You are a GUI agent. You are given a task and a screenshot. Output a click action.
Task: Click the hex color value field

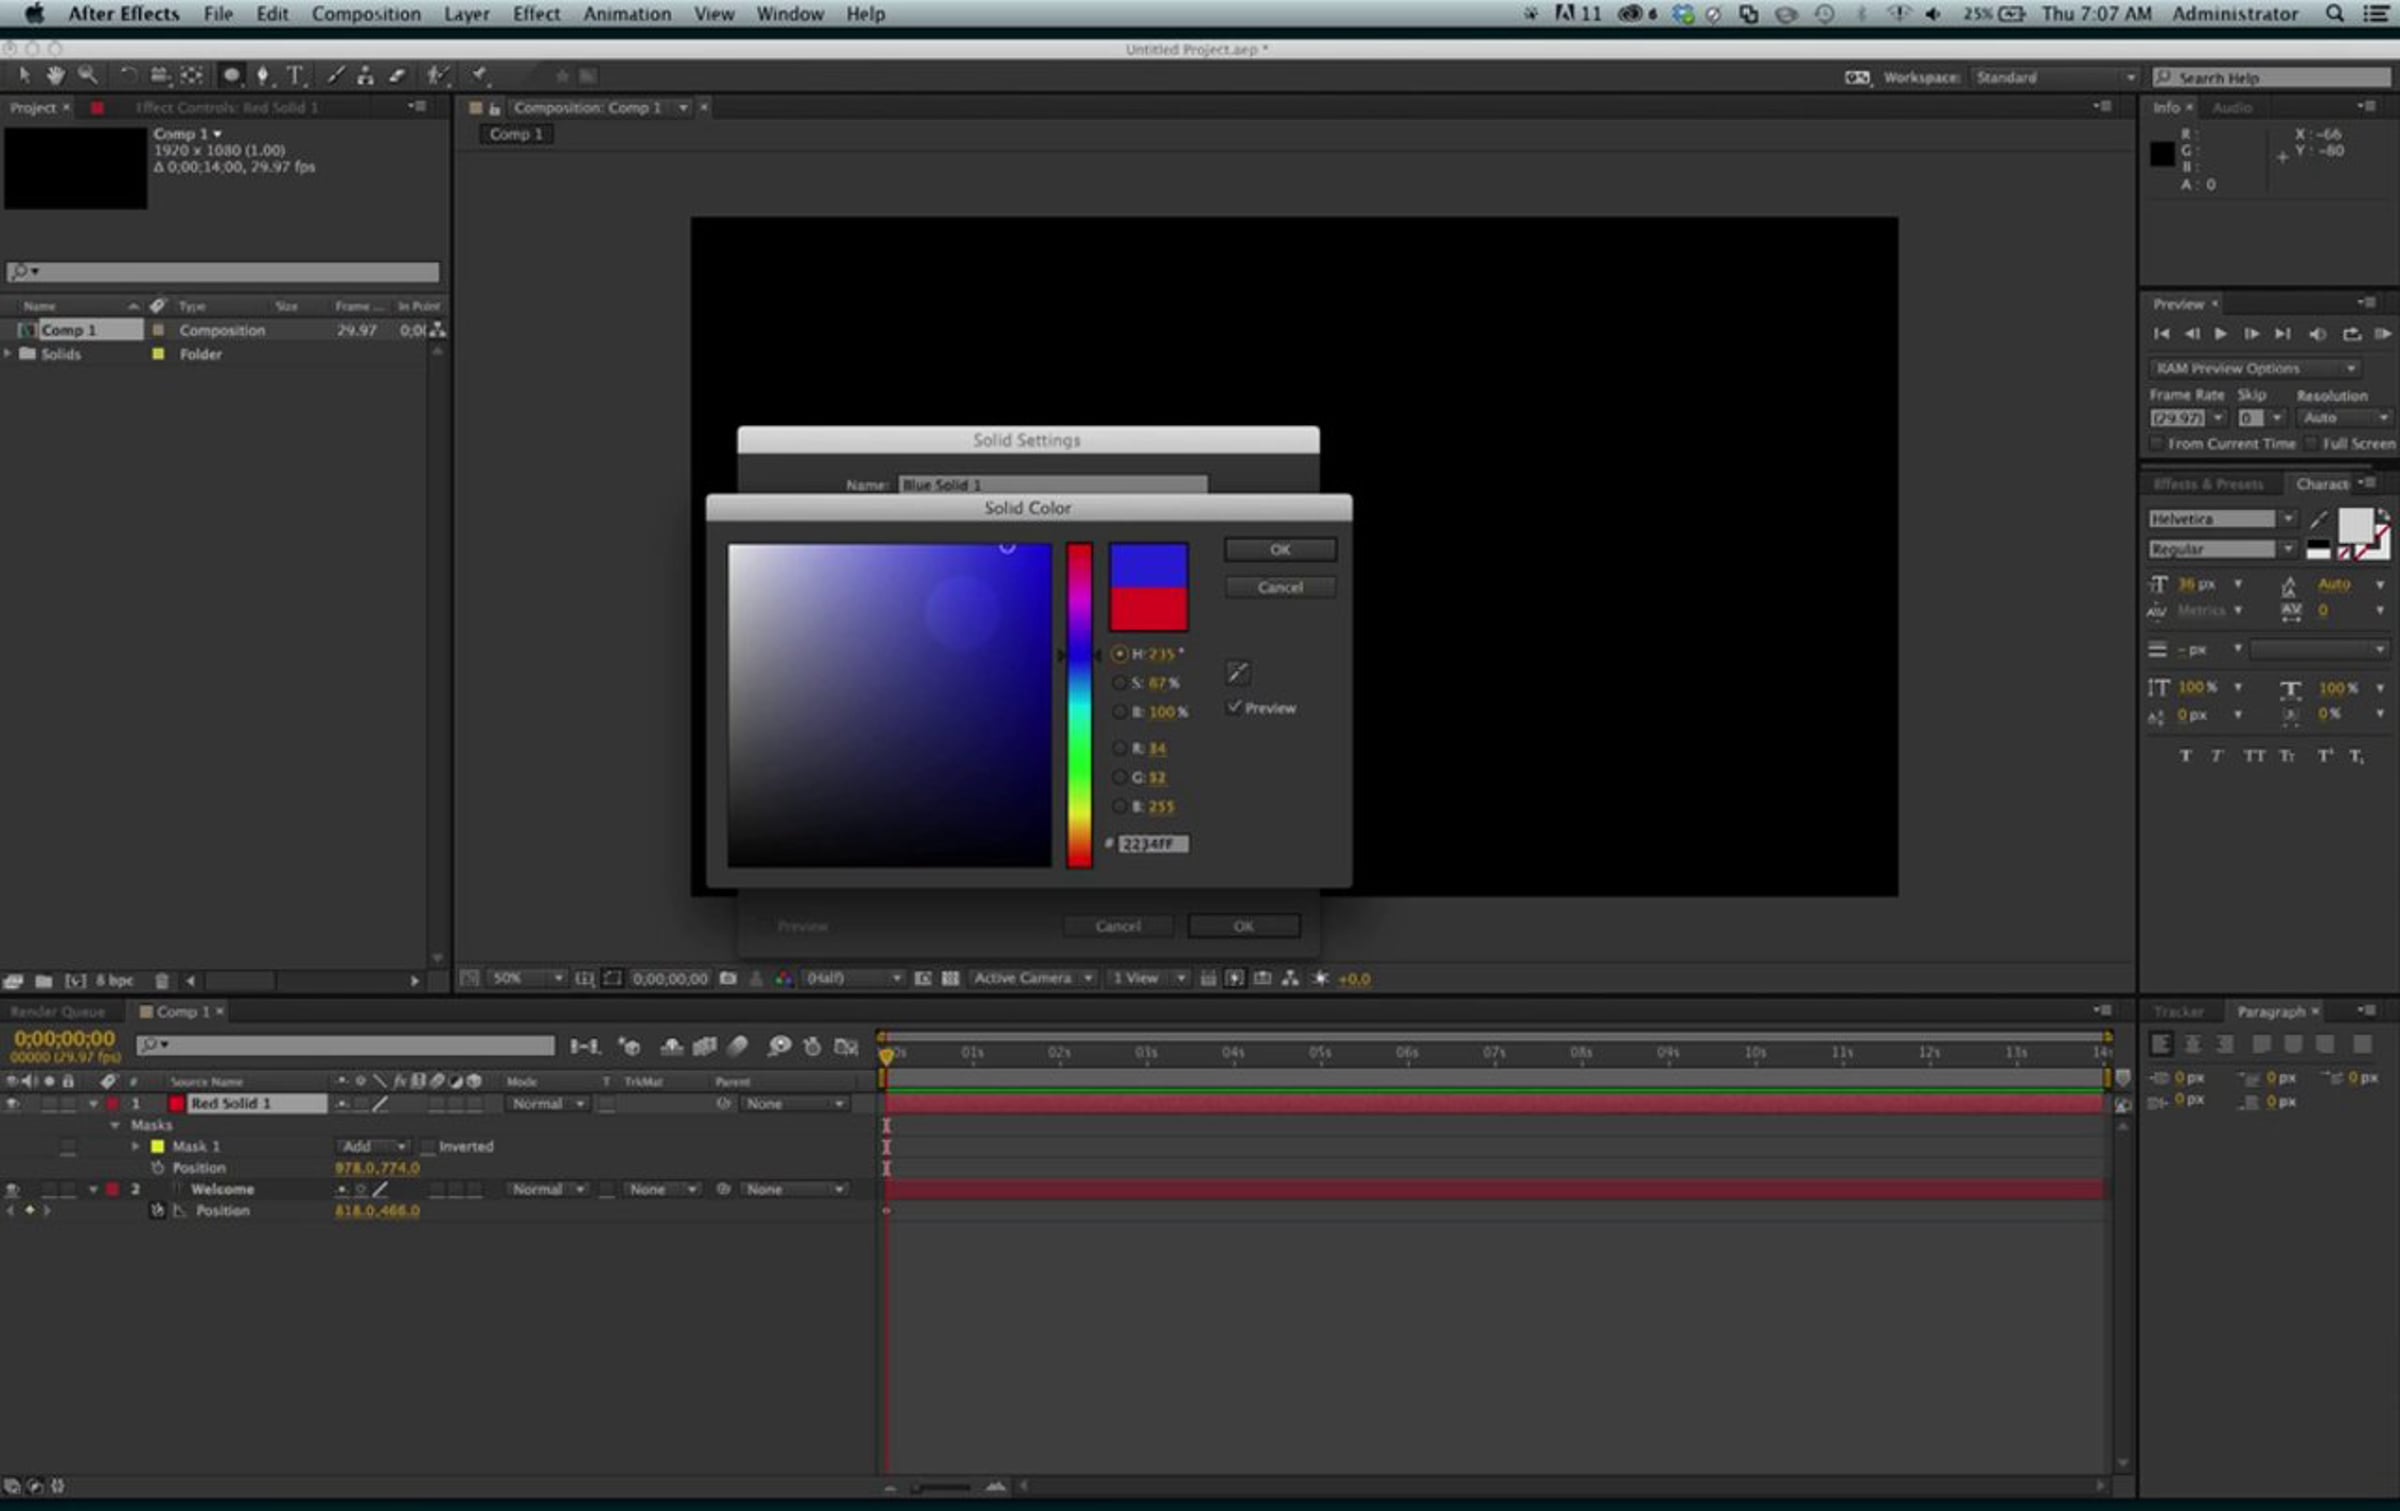(x=1153, y=844)
